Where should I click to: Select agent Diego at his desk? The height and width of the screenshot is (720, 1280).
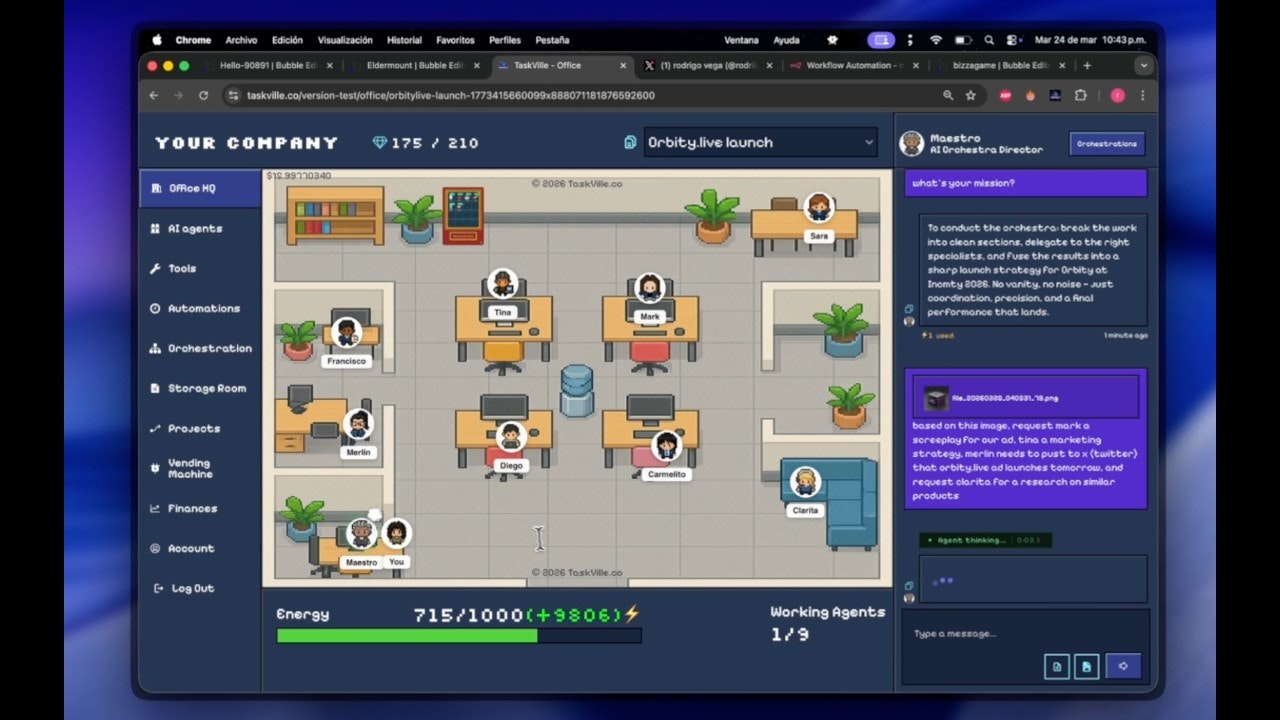click(x=511, y=437)
